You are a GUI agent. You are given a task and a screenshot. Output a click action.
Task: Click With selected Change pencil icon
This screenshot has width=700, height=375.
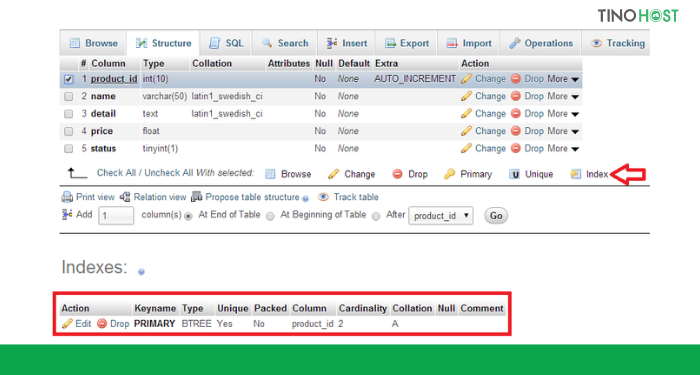coord(333,174)
